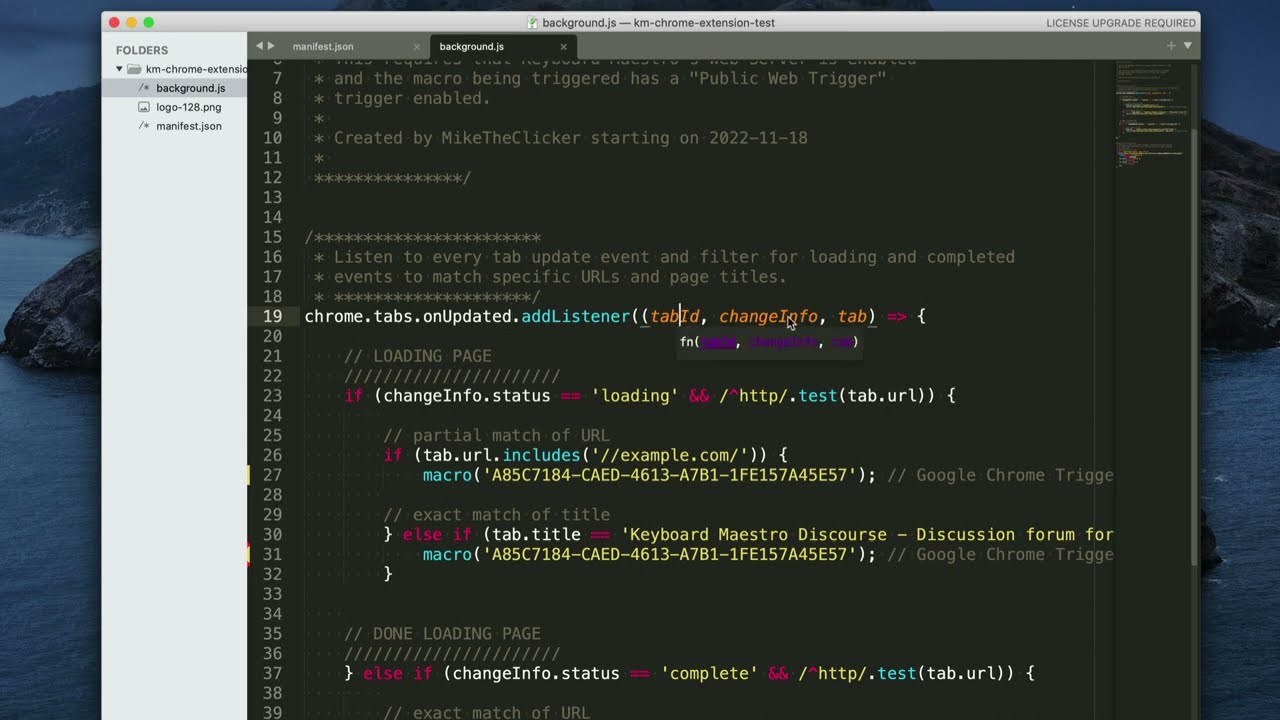Click line number 31 in the gutter
Viewport: 1280px width, 720px height.
coord(272,554)
